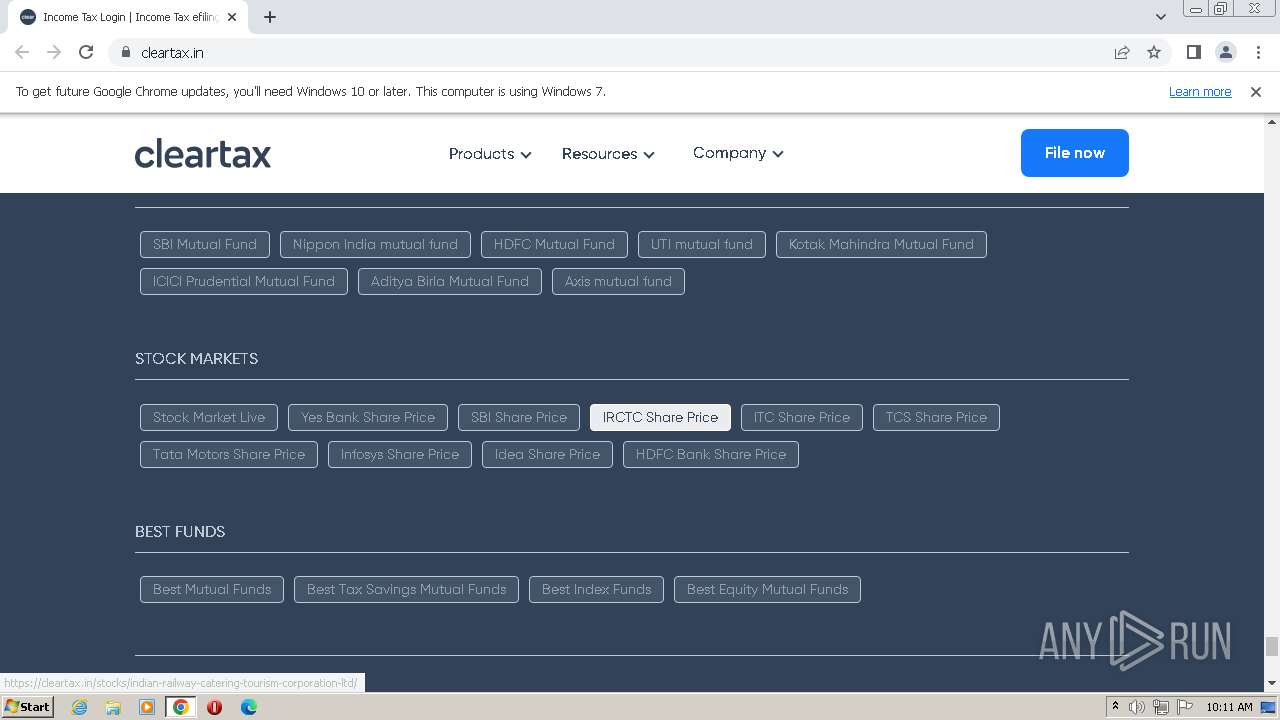Open Best Equity Mutual Funds link
Image resolution: width=1280 pixels, height=720 pixels.
point(767,589)
